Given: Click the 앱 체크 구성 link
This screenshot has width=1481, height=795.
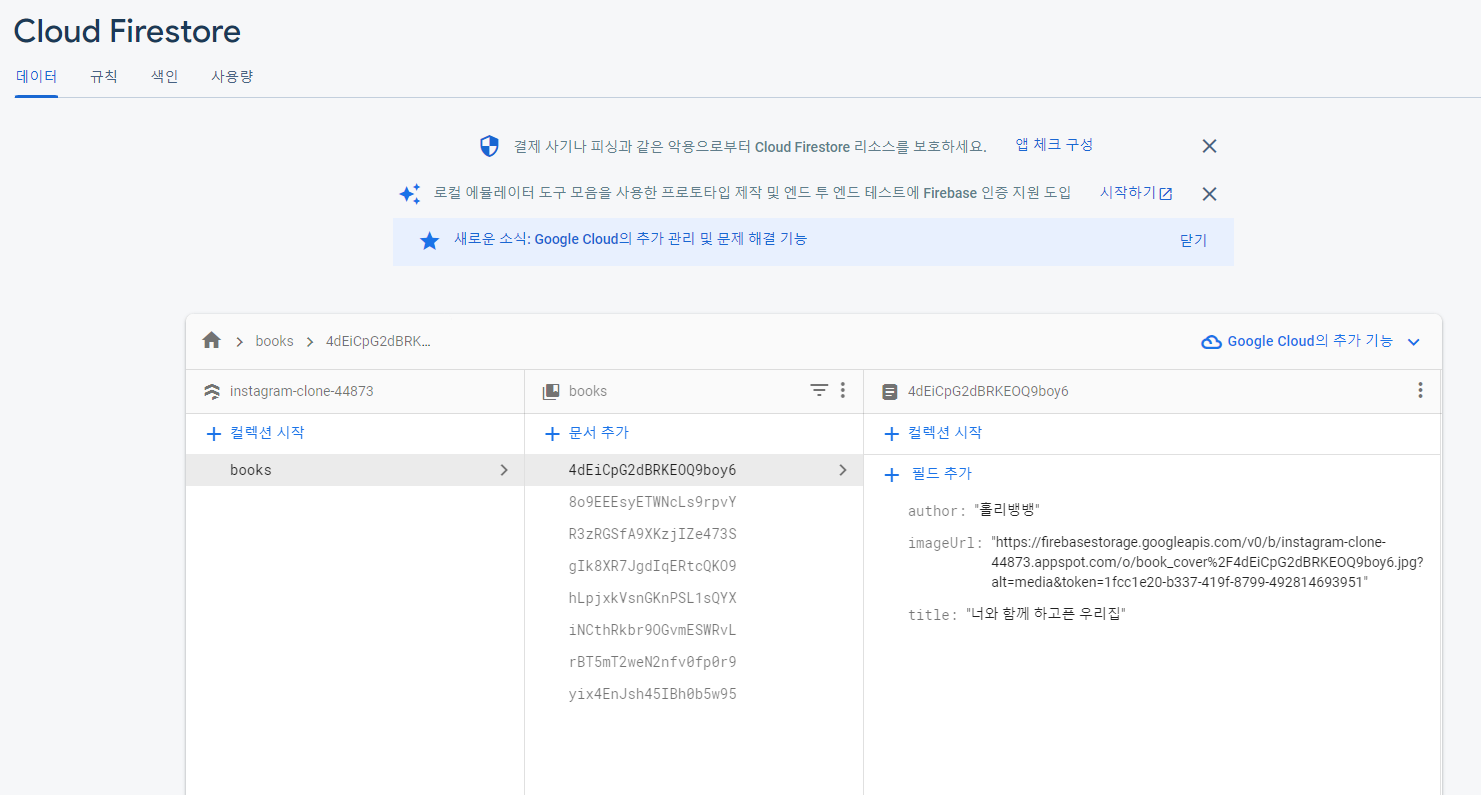Looking at the screenshot, I should [1054, 145].
